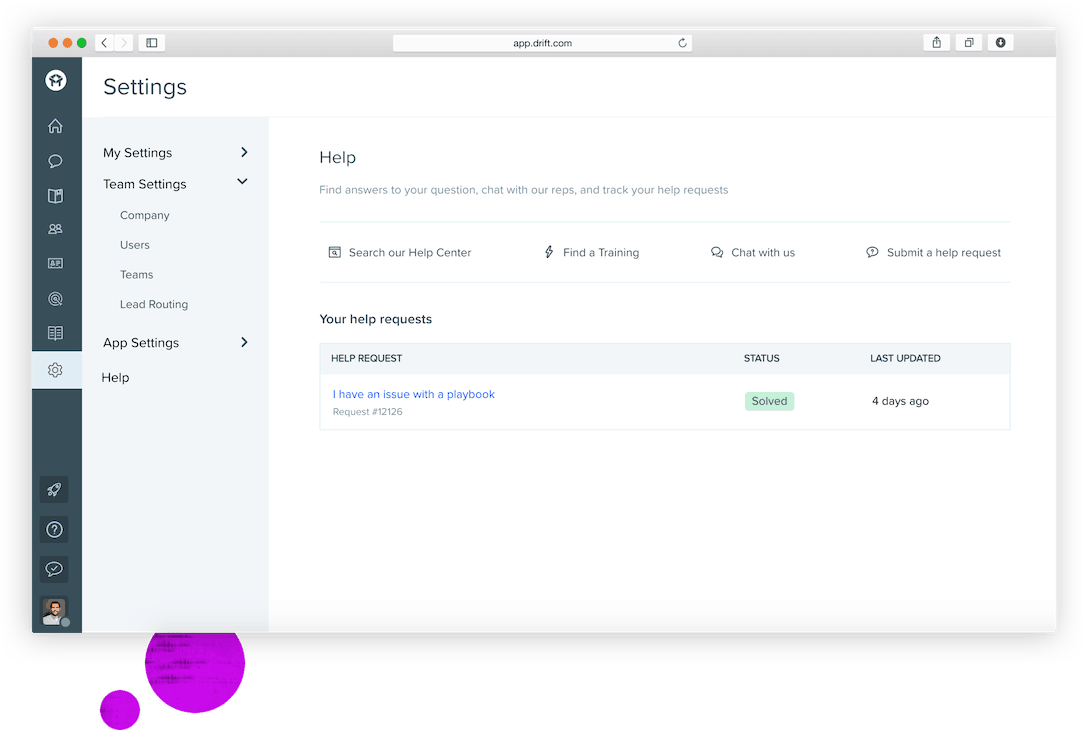1083x730 pixels.
Task: Open the team members icon in the sidebar
Action: point(55,229)
